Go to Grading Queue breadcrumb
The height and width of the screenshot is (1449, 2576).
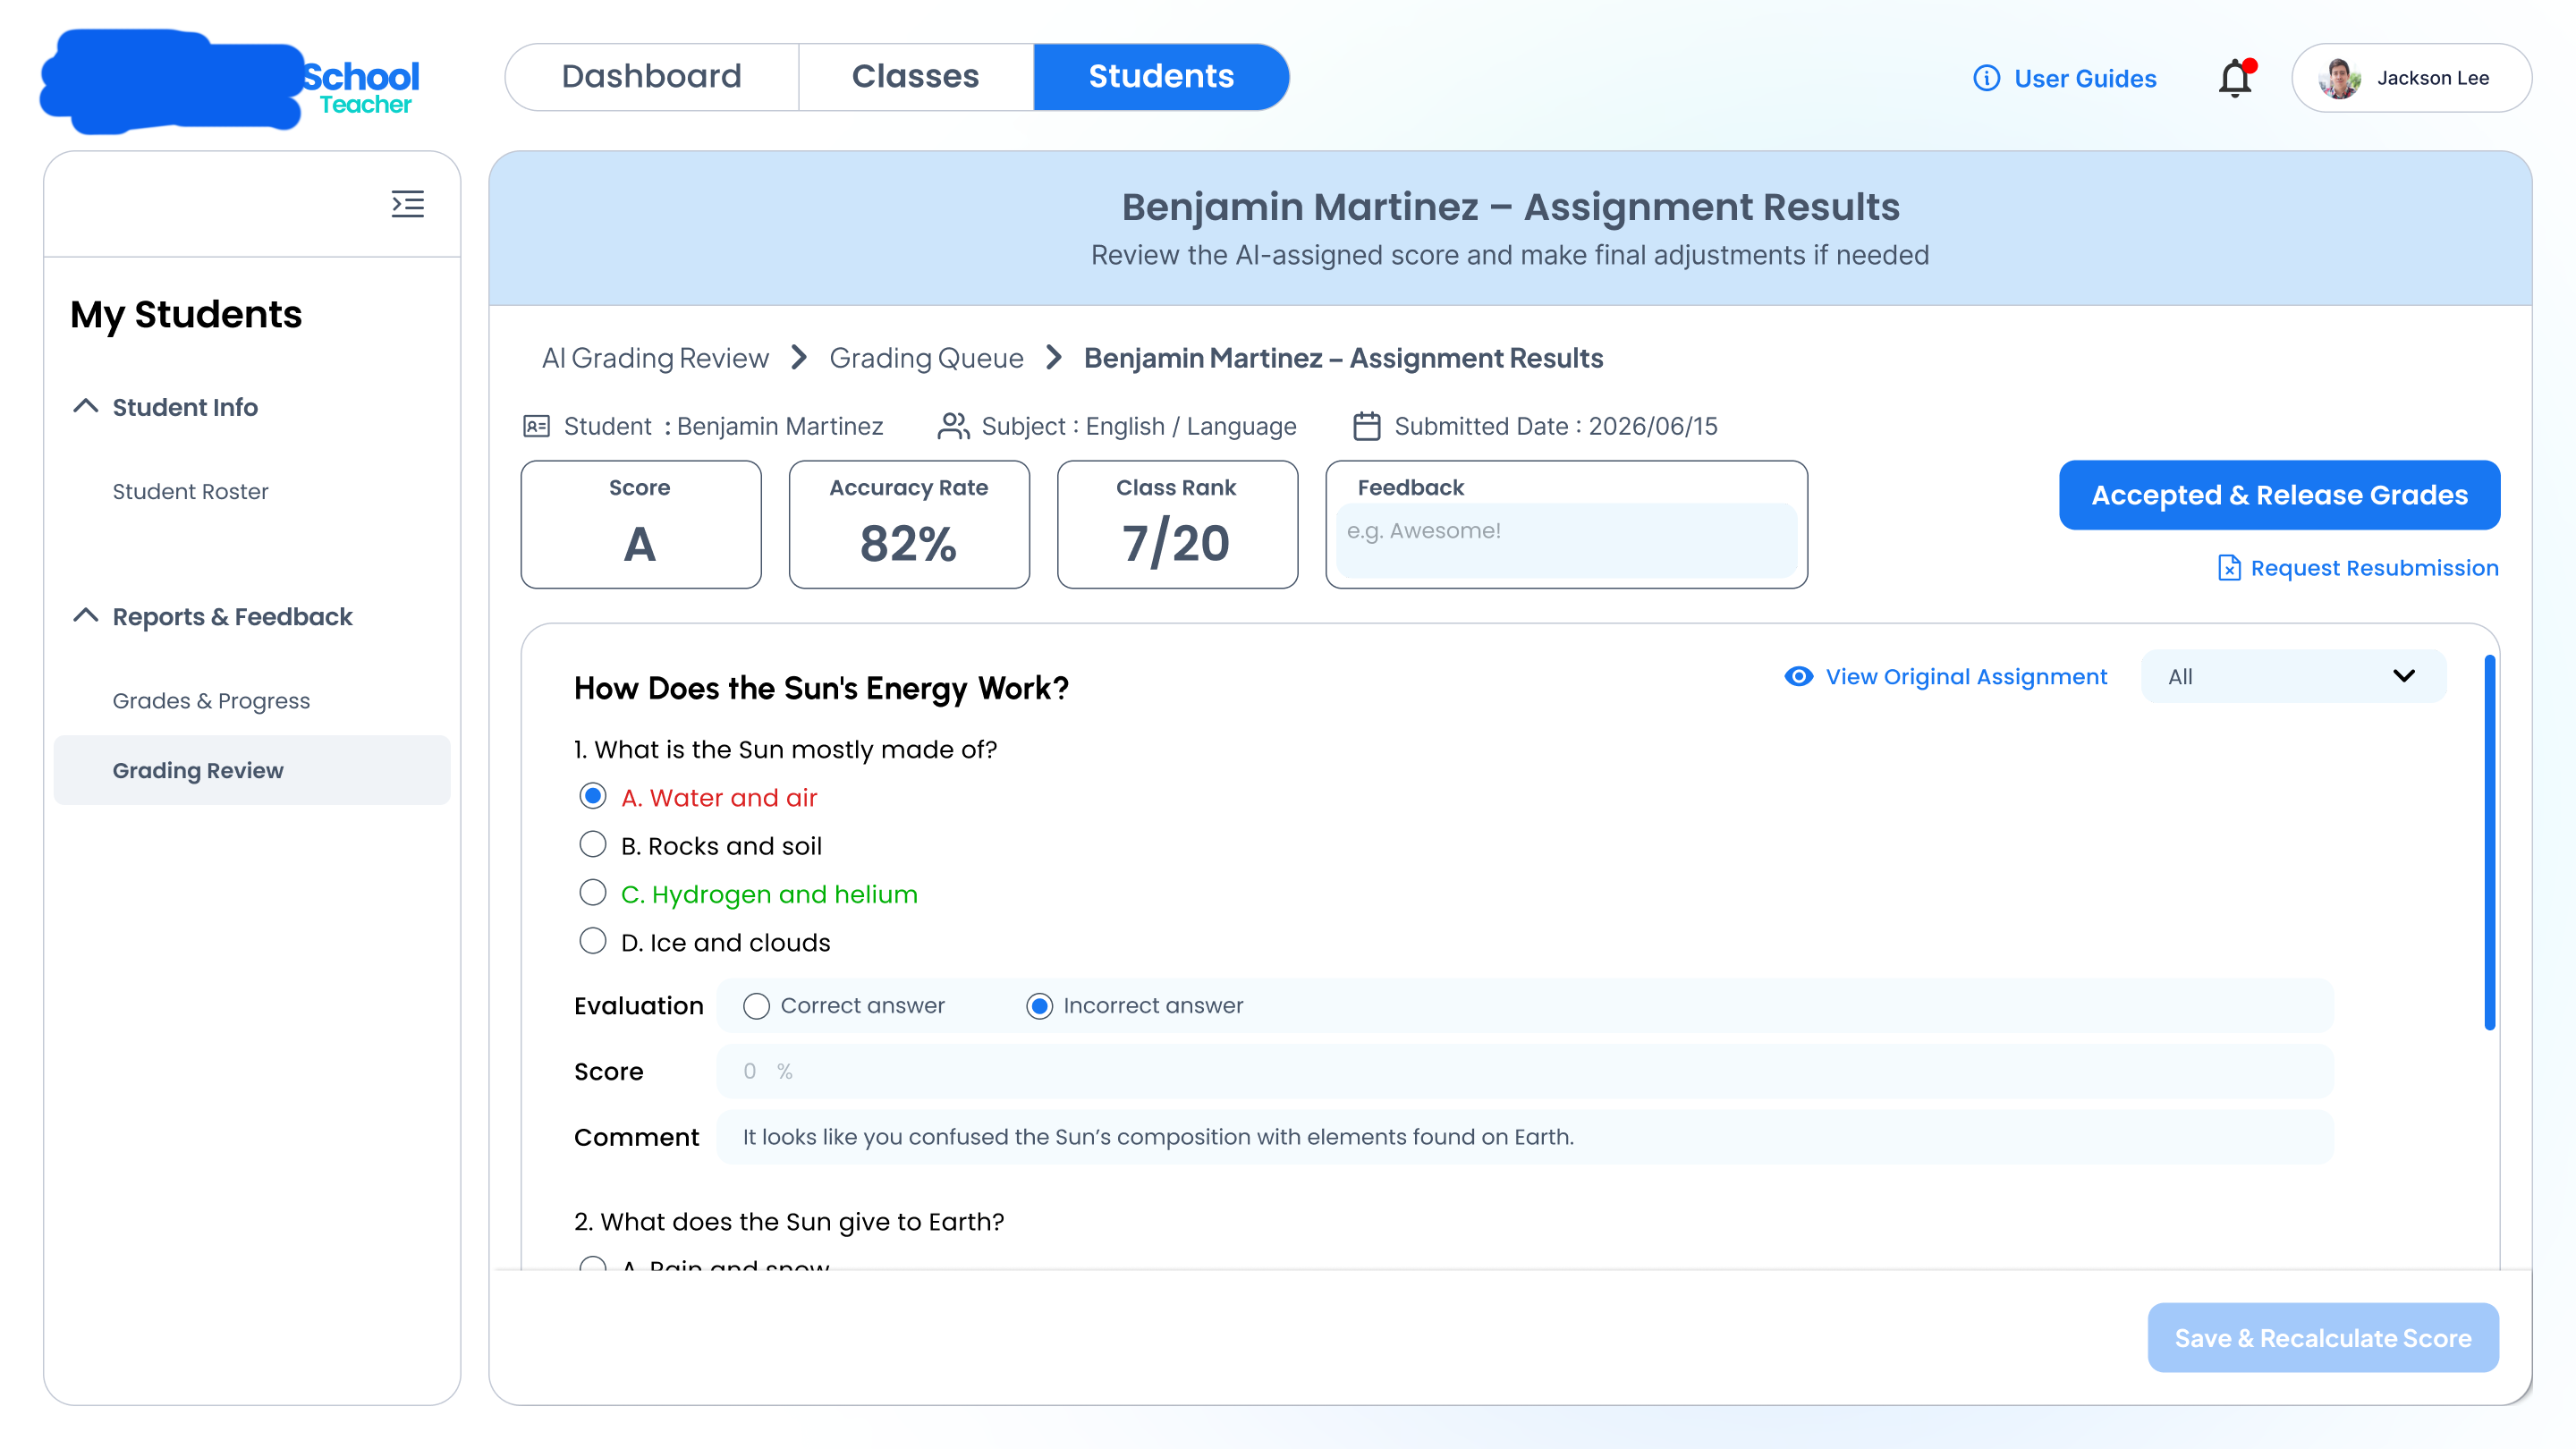click(926, 357)
